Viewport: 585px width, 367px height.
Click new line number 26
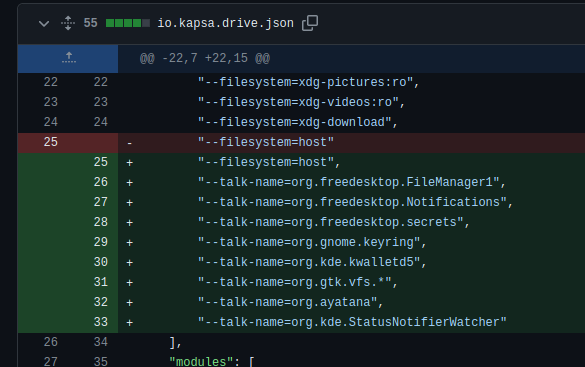coord(101,182)
